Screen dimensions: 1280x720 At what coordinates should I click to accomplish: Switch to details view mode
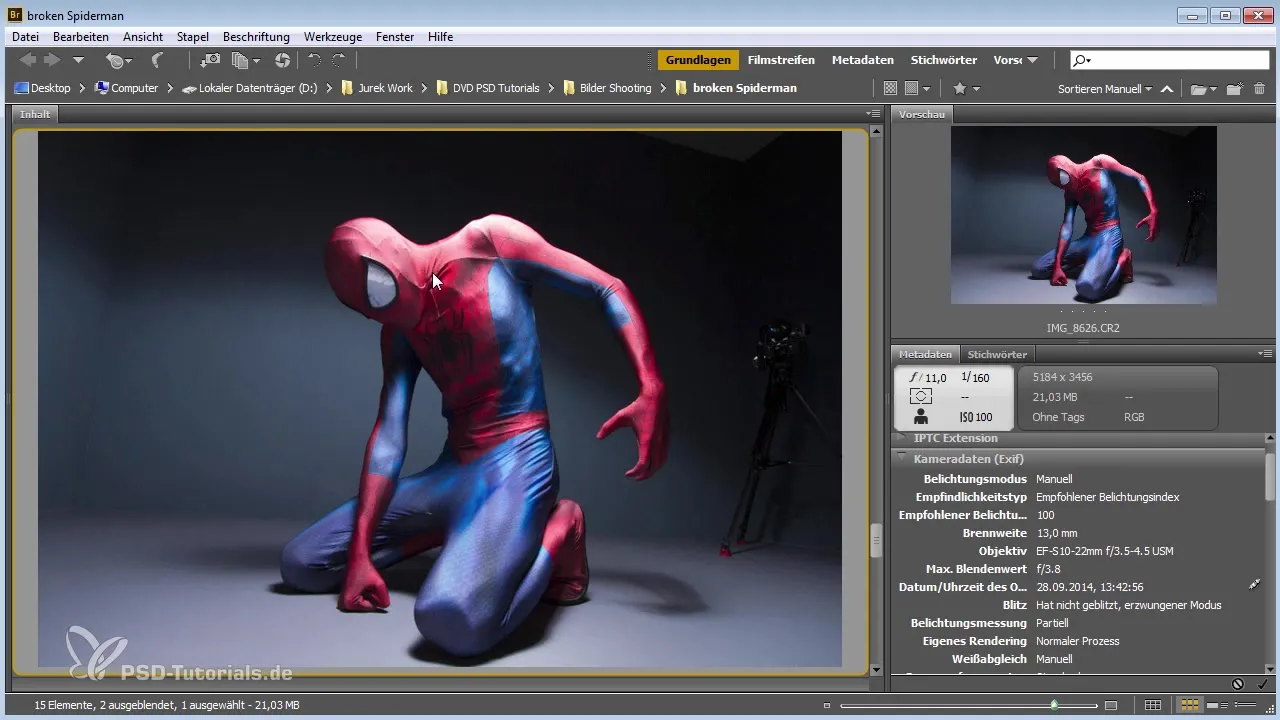point(1218,706)
